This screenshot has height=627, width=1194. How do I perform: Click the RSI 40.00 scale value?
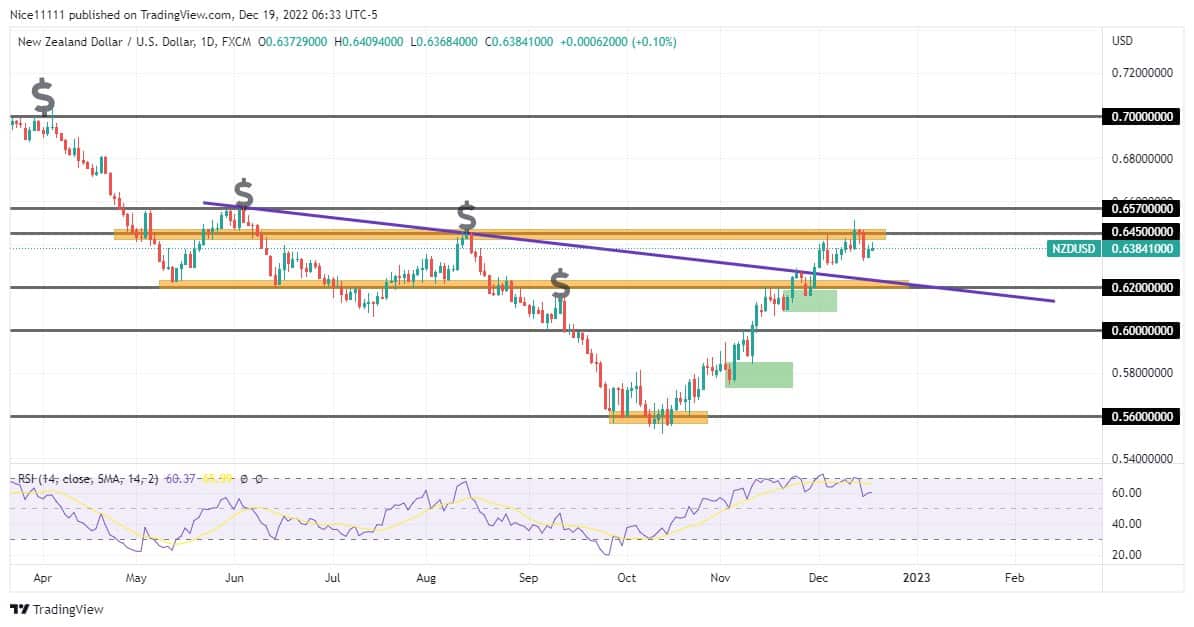pos(1126,524)
